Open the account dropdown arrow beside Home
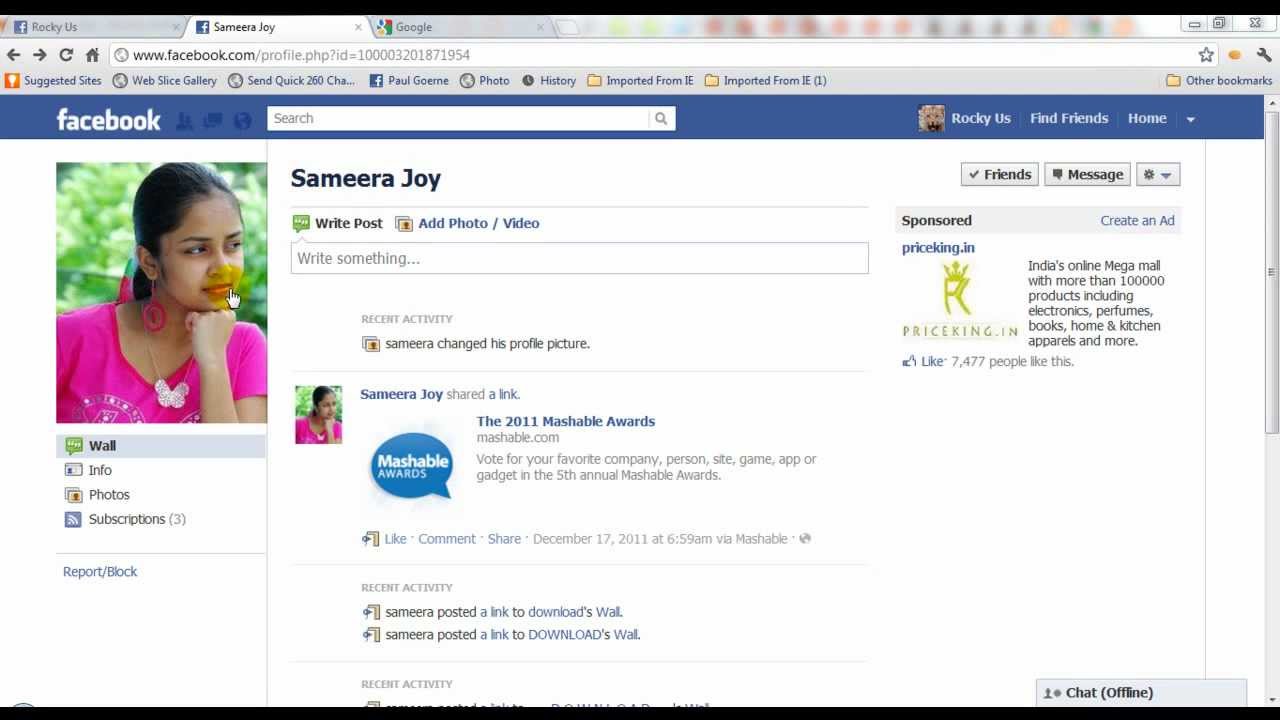 coord(1190,119)
